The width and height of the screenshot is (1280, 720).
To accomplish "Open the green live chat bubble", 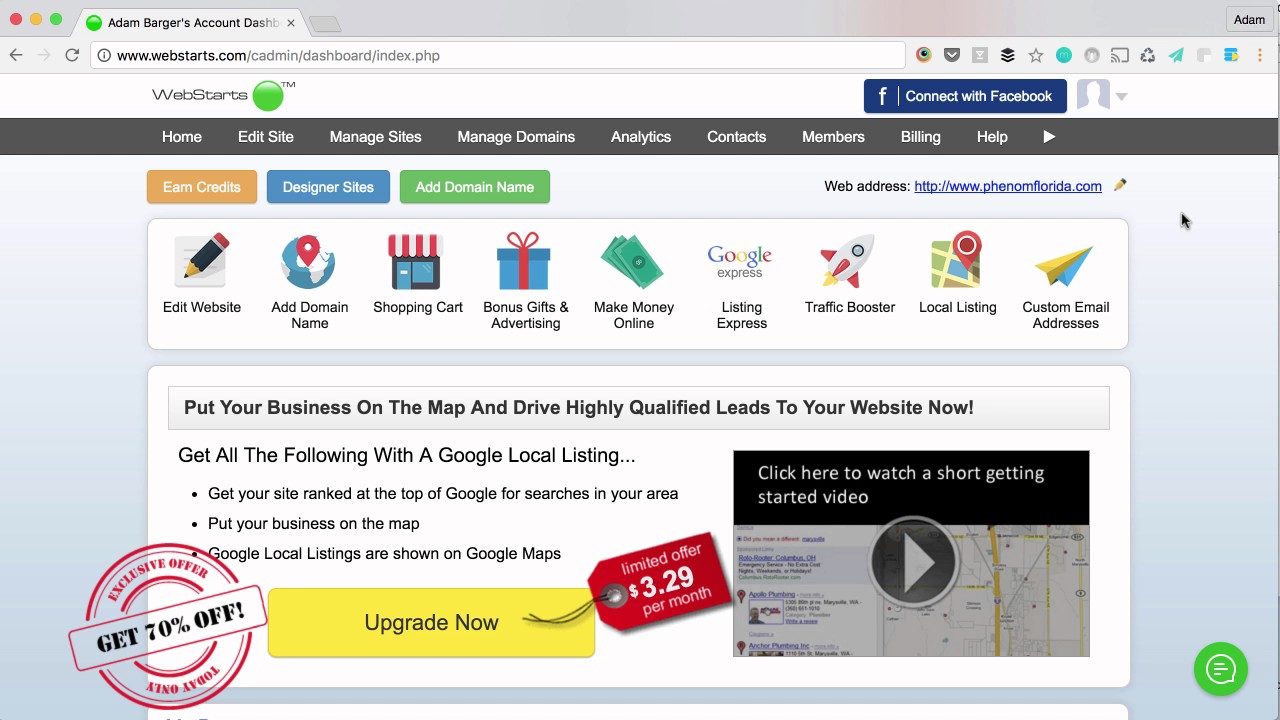I will tap(1221, 668).
